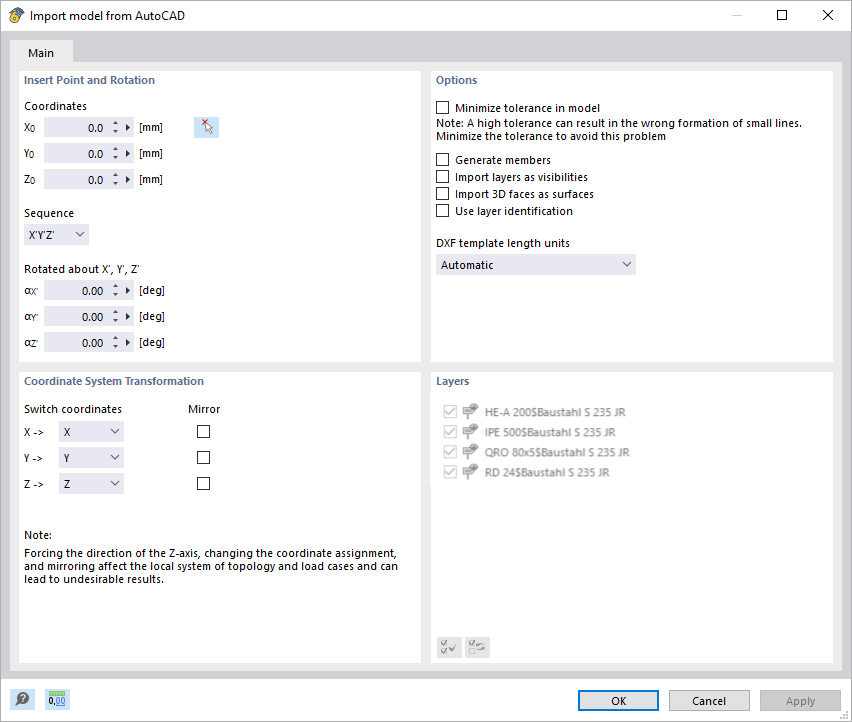This screenshot has width=852, height=722.
Task: Enable Minimize tolerance in model
Action: click(442, 107)
